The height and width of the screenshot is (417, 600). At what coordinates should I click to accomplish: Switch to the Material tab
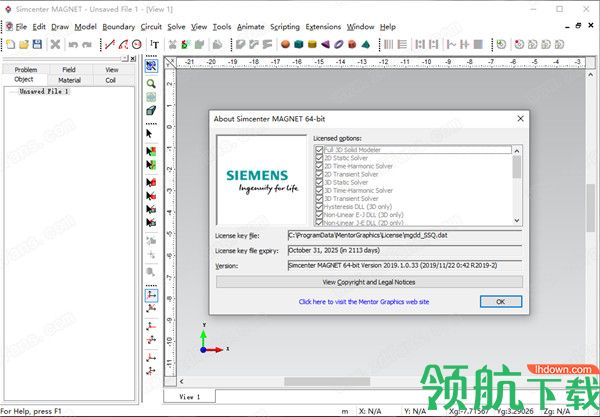click(70, 80)
